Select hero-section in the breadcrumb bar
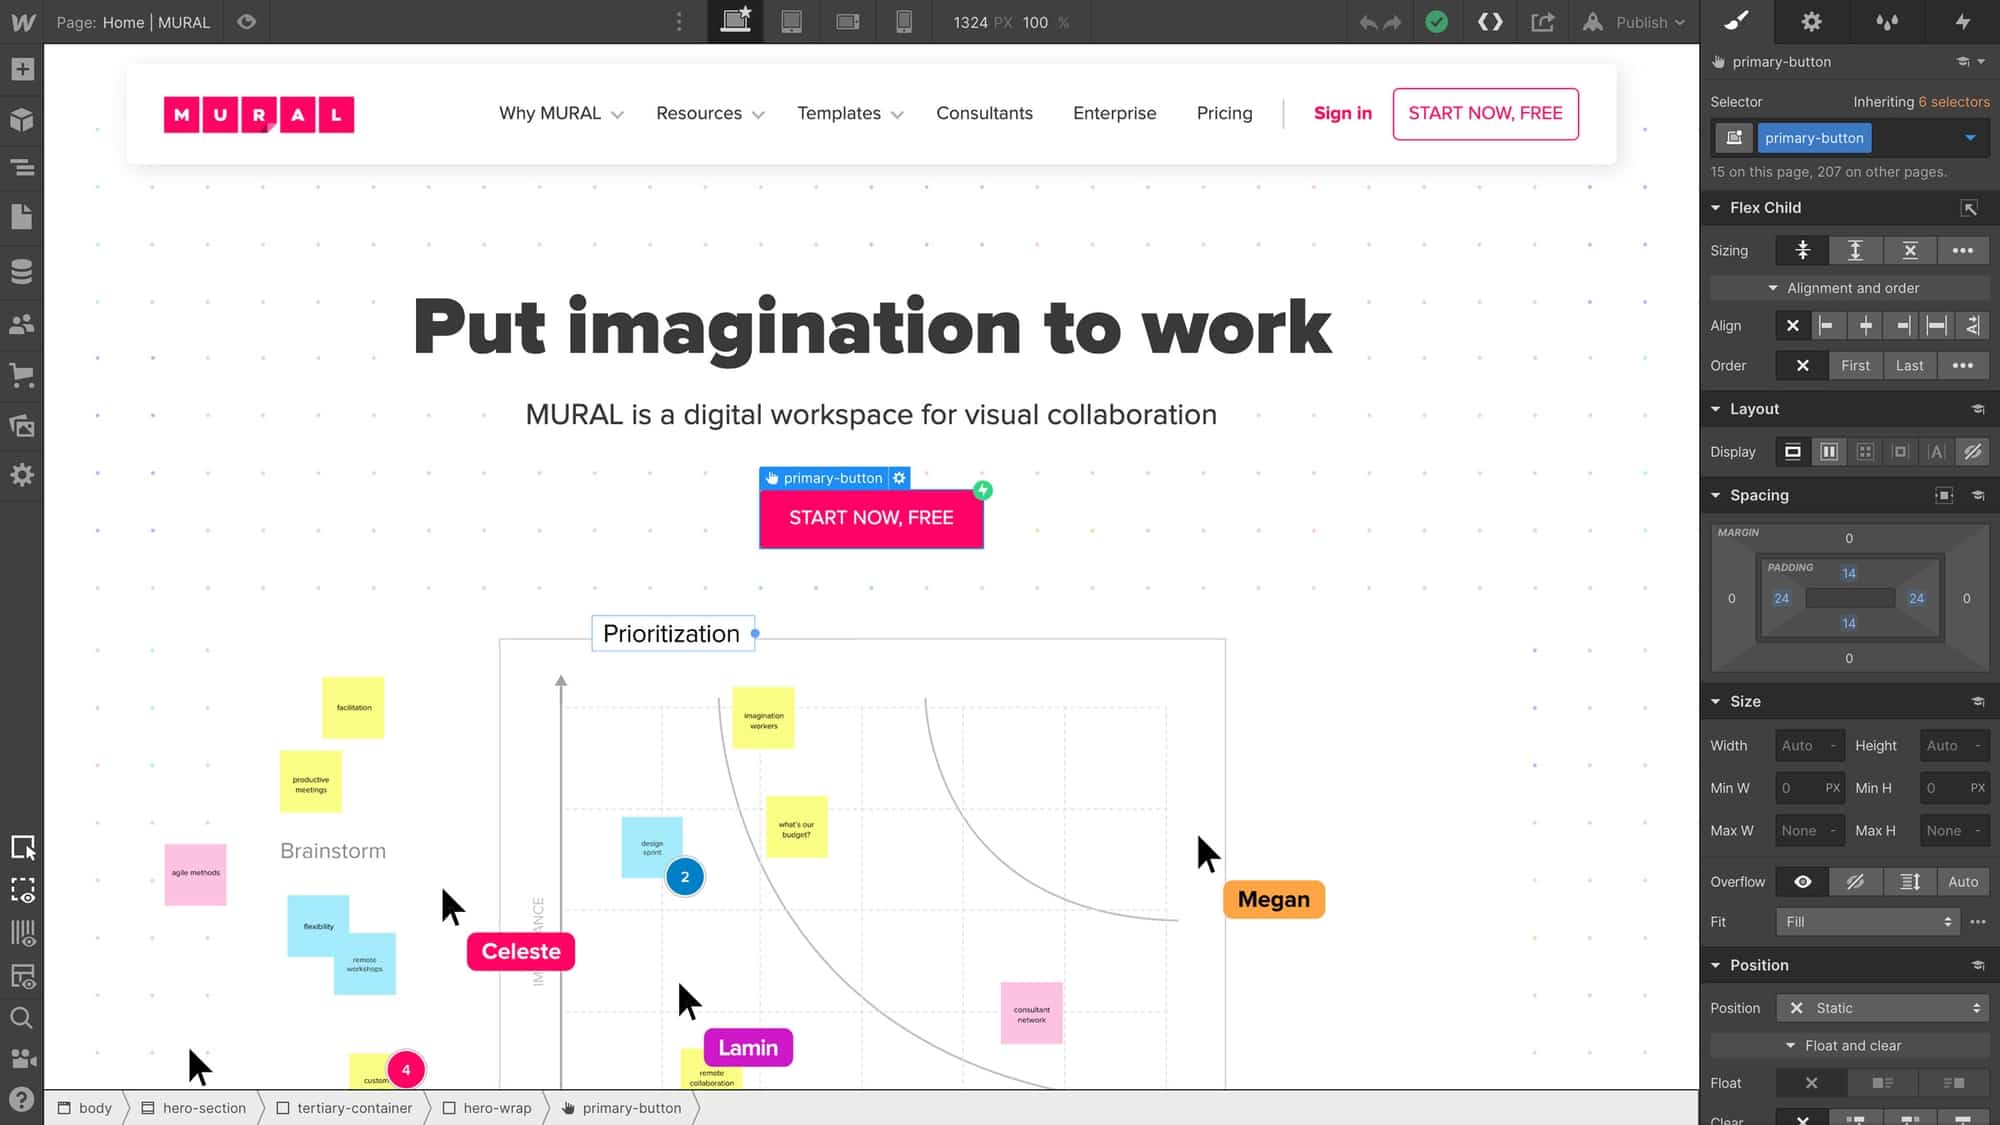2000x1125 pixels. [203, 1108]
